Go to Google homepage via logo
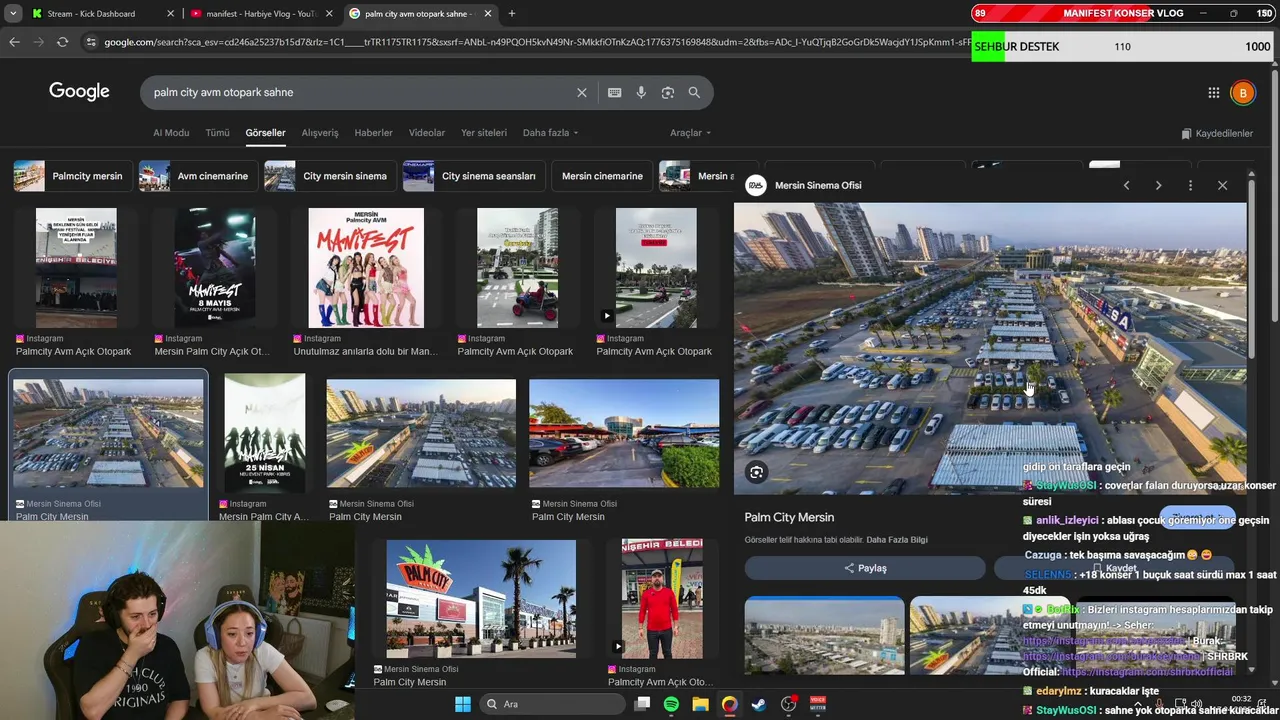 click(x=79, y=91)
